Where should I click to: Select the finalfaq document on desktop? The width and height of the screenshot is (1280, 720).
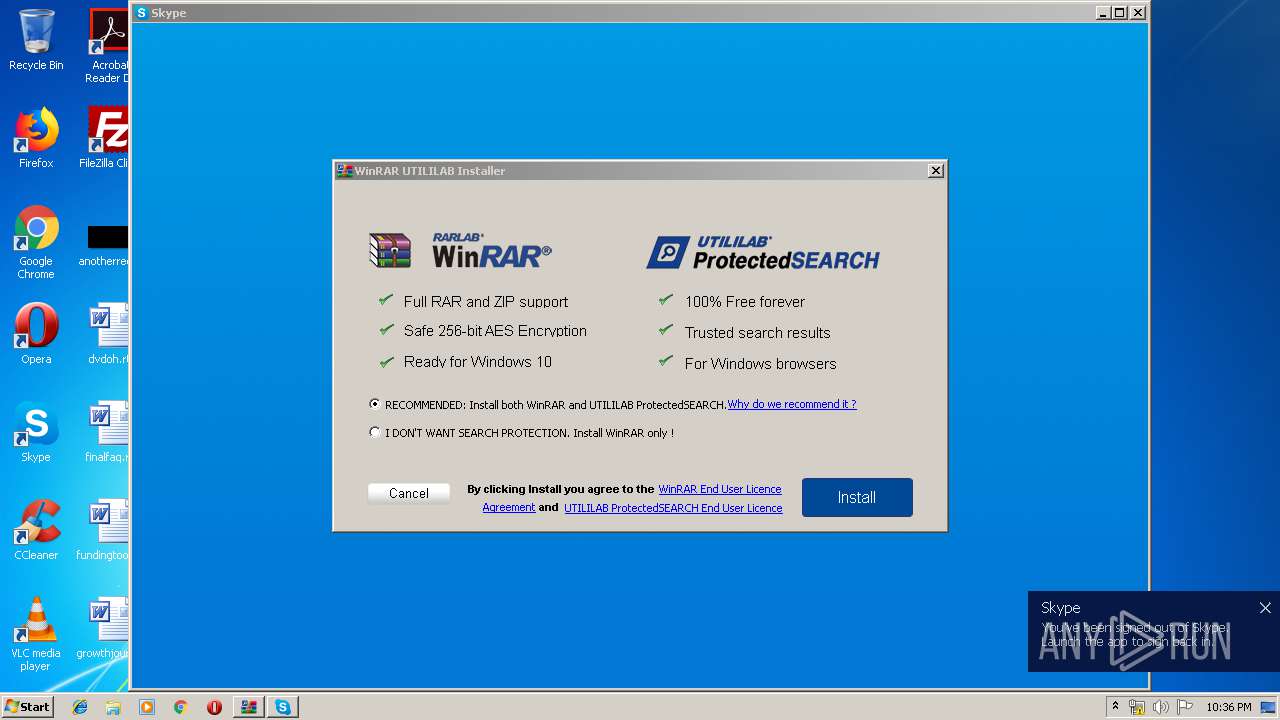pyautogui.click(x=108, y=432)
